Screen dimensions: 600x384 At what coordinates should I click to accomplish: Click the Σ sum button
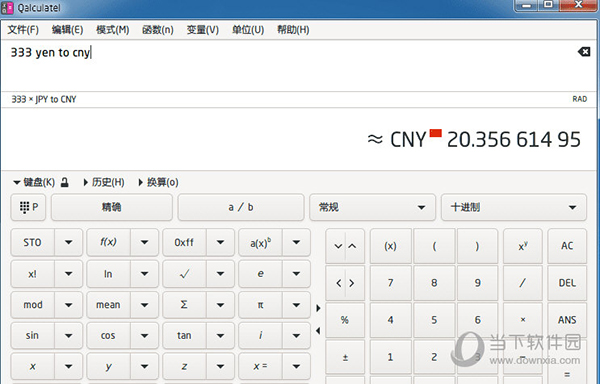coord(184,305)
